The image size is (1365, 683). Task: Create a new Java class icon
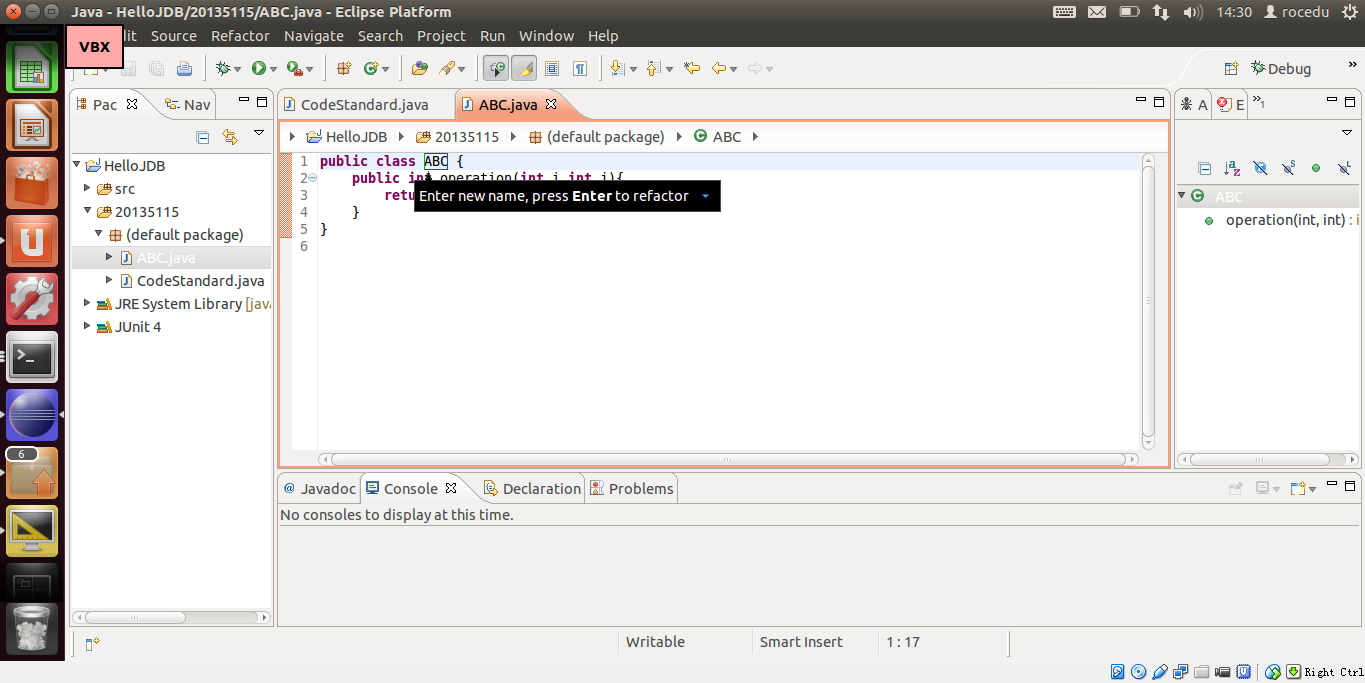pyautogui.click(x=371, y=68)
